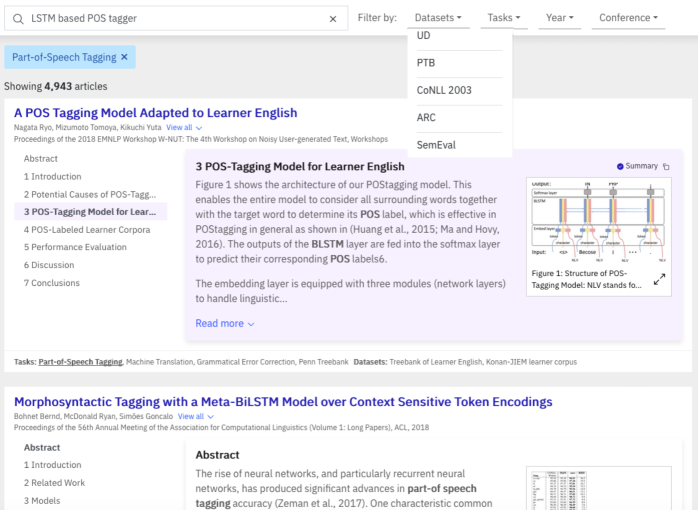Expand Figure 1 using the fullscreen arrows icon

660,280
